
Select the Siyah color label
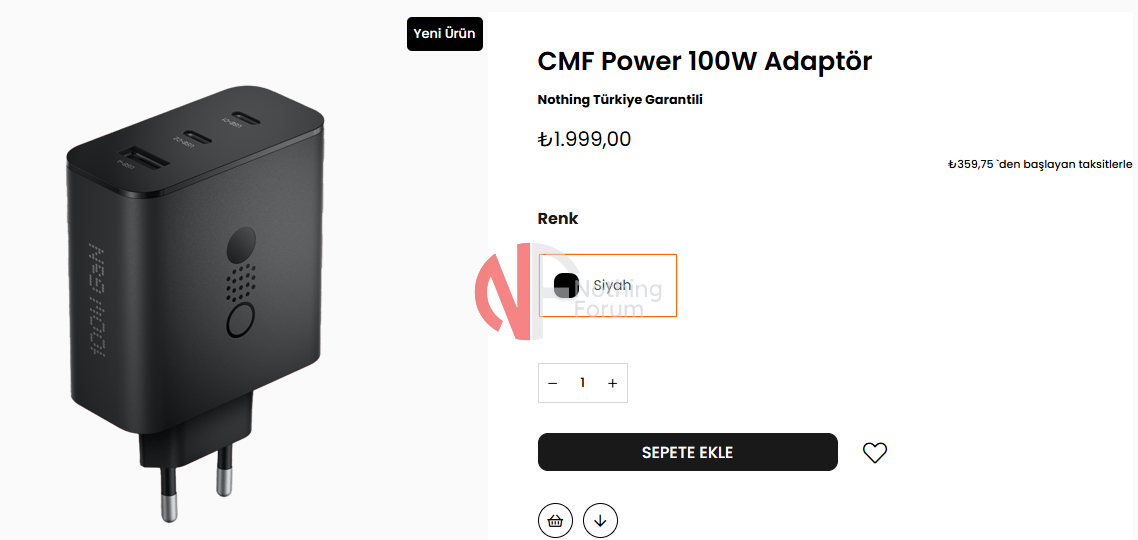point(612,285)
